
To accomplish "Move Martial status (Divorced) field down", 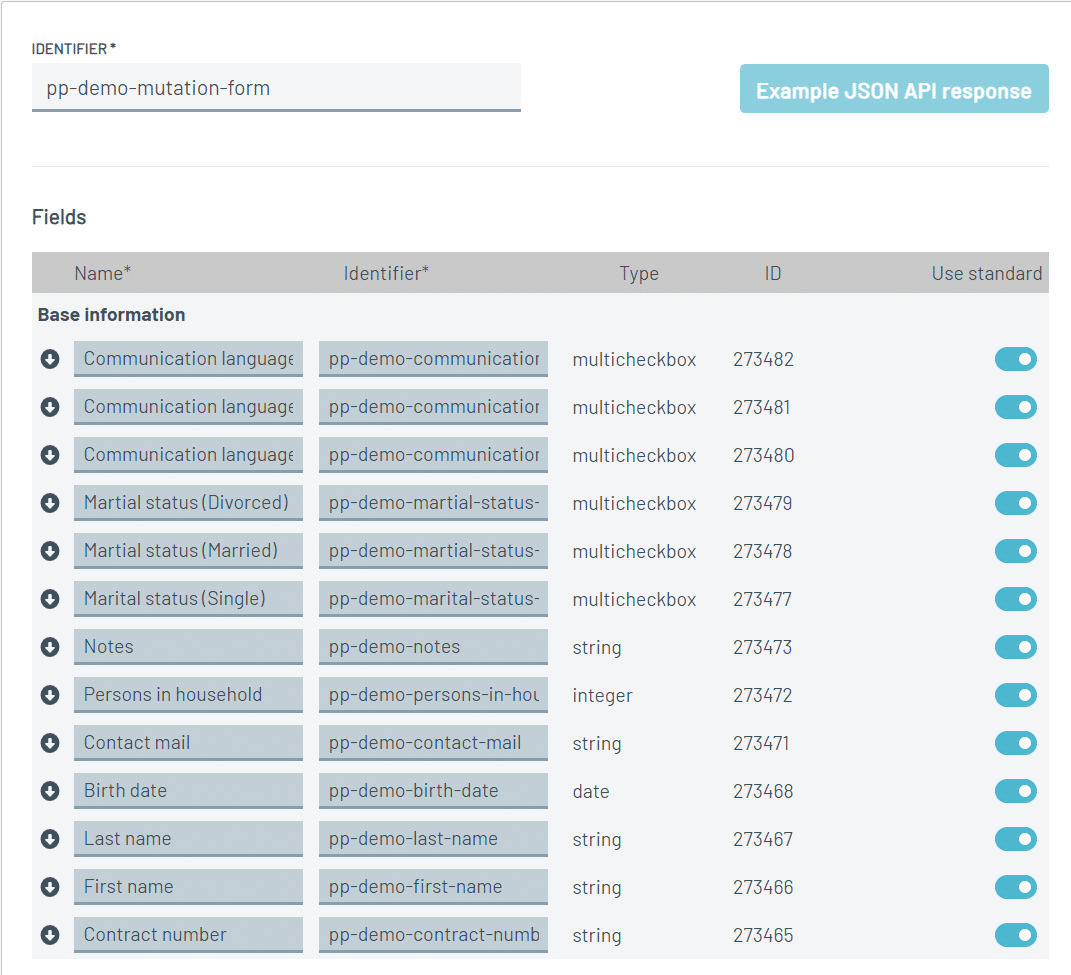I will tap(50, 503).
